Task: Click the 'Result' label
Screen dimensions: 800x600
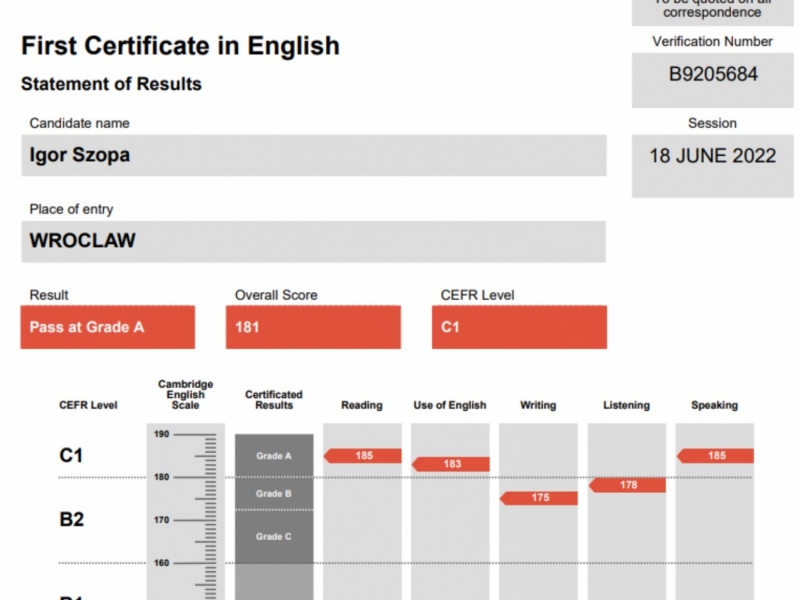Action: [x=49, y=295]
